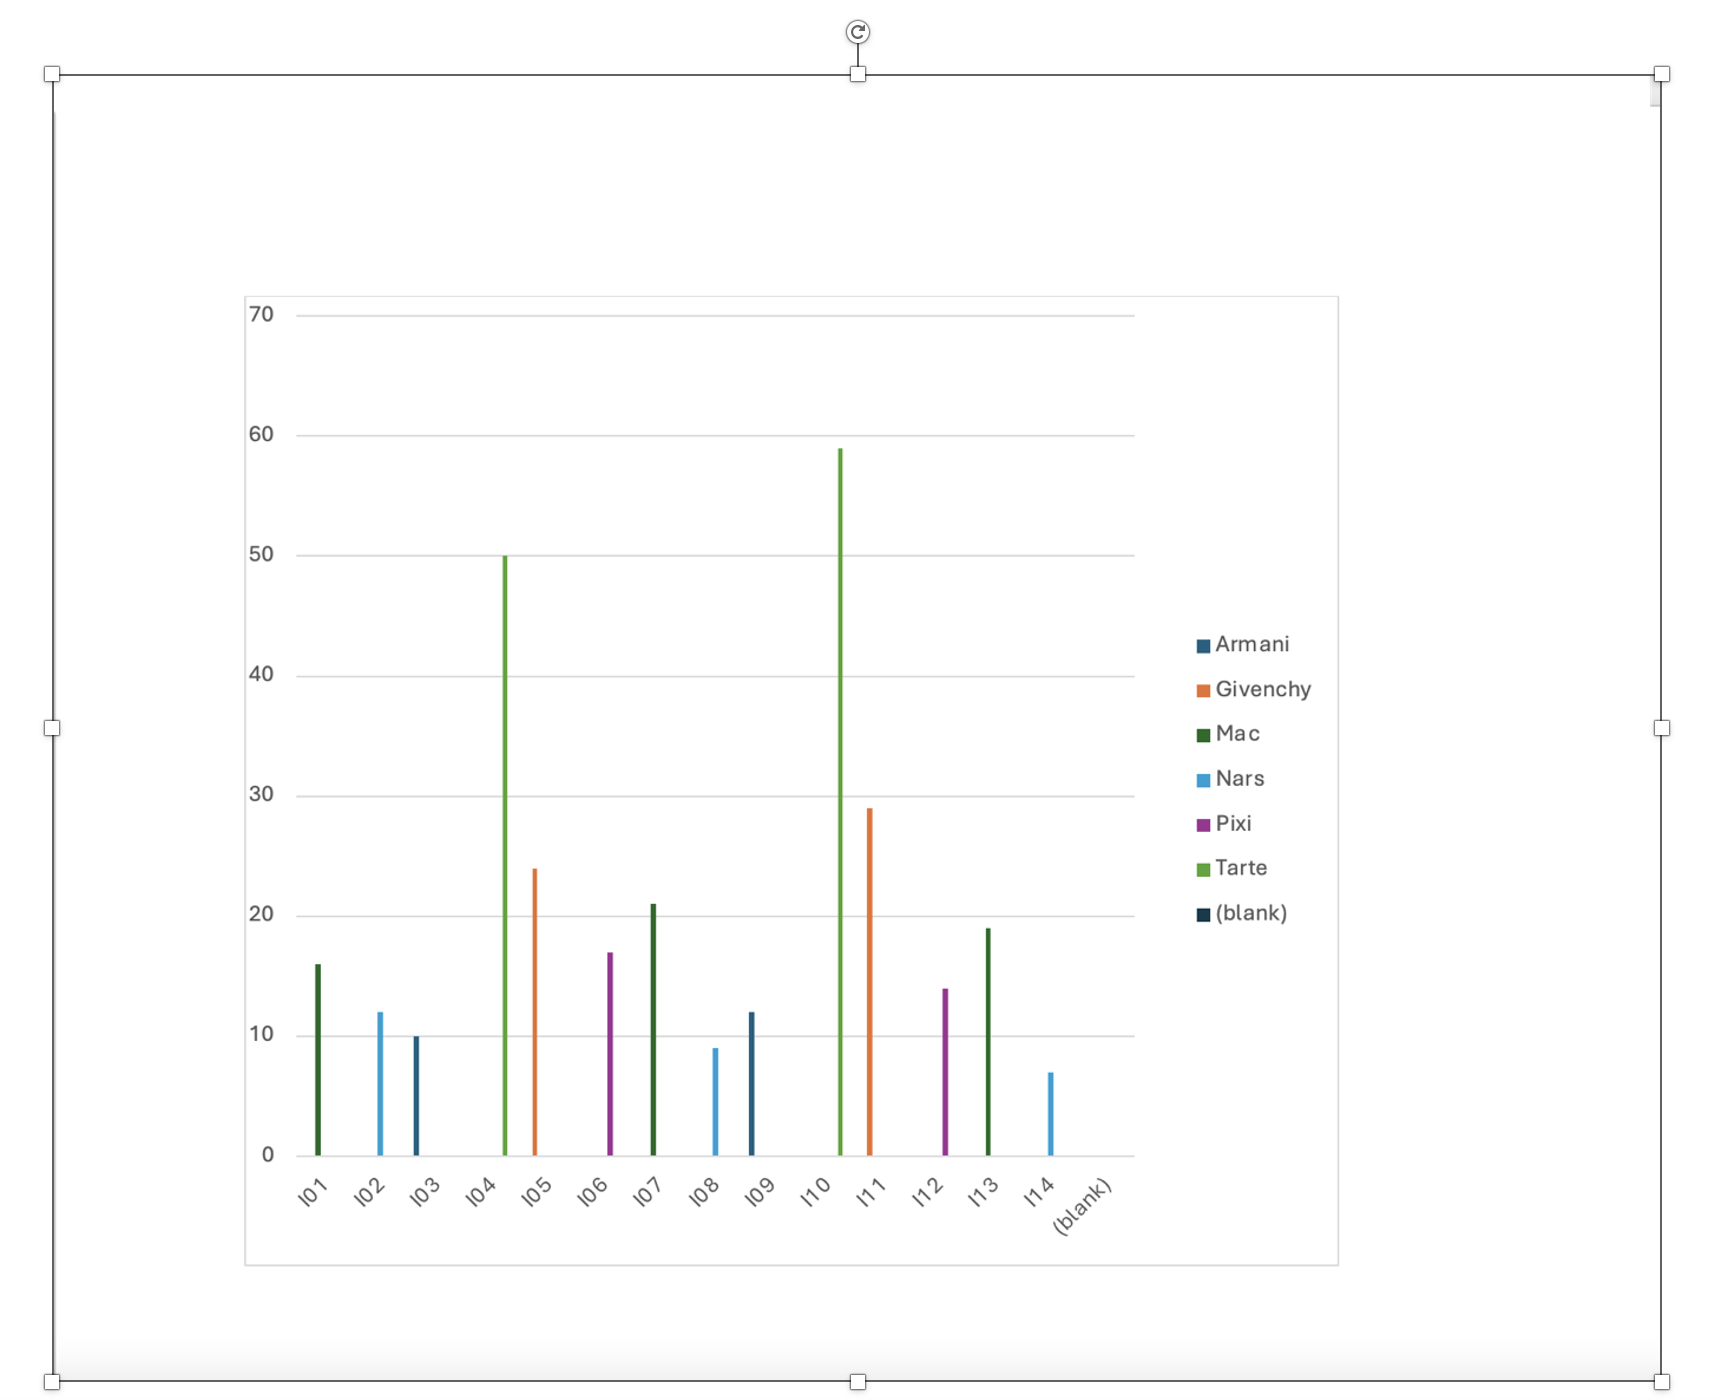The width and height of the screenshot is (1721, 1400).
Task: Select the dark green Mac bar above I01
Action: tap(318, 1060)
